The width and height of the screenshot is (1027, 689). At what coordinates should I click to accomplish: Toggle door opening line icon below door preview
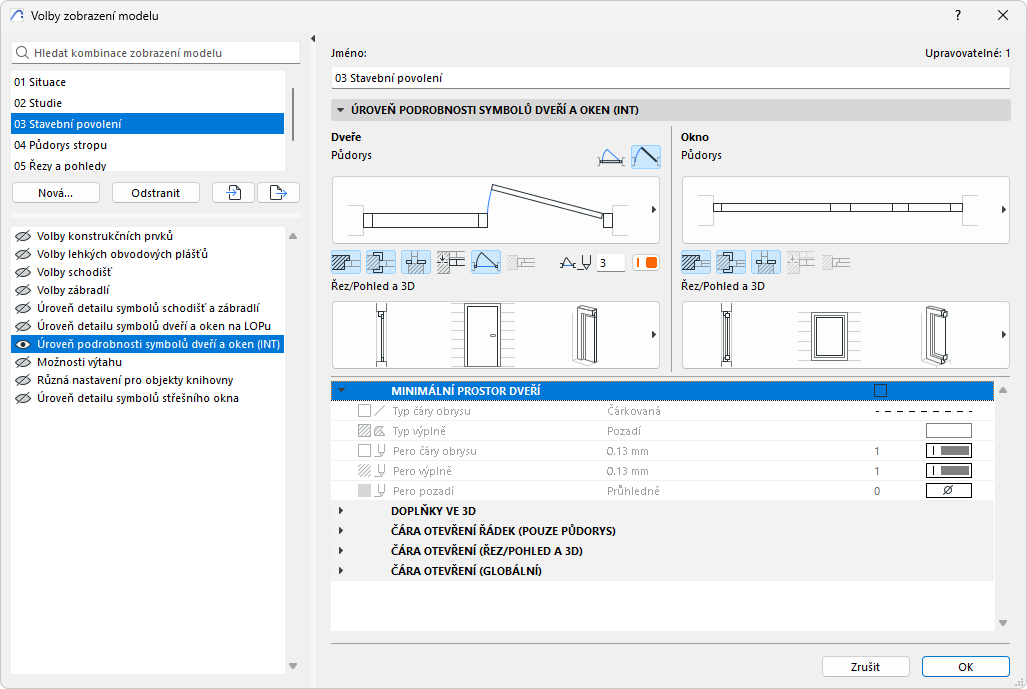[x=486, y=262]
